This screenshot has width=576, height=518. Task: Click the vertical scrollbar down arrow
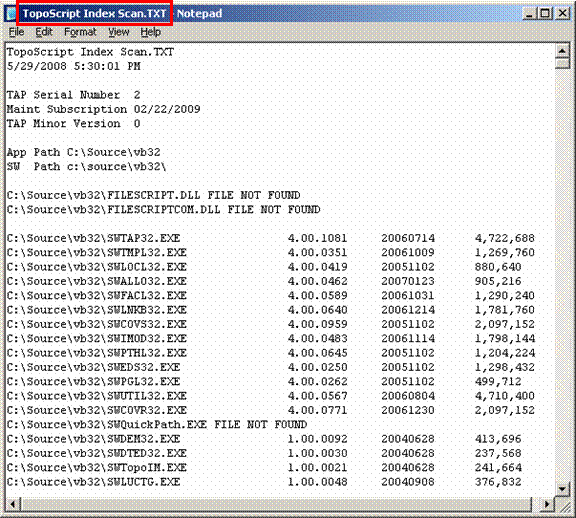tap(562, 489)
